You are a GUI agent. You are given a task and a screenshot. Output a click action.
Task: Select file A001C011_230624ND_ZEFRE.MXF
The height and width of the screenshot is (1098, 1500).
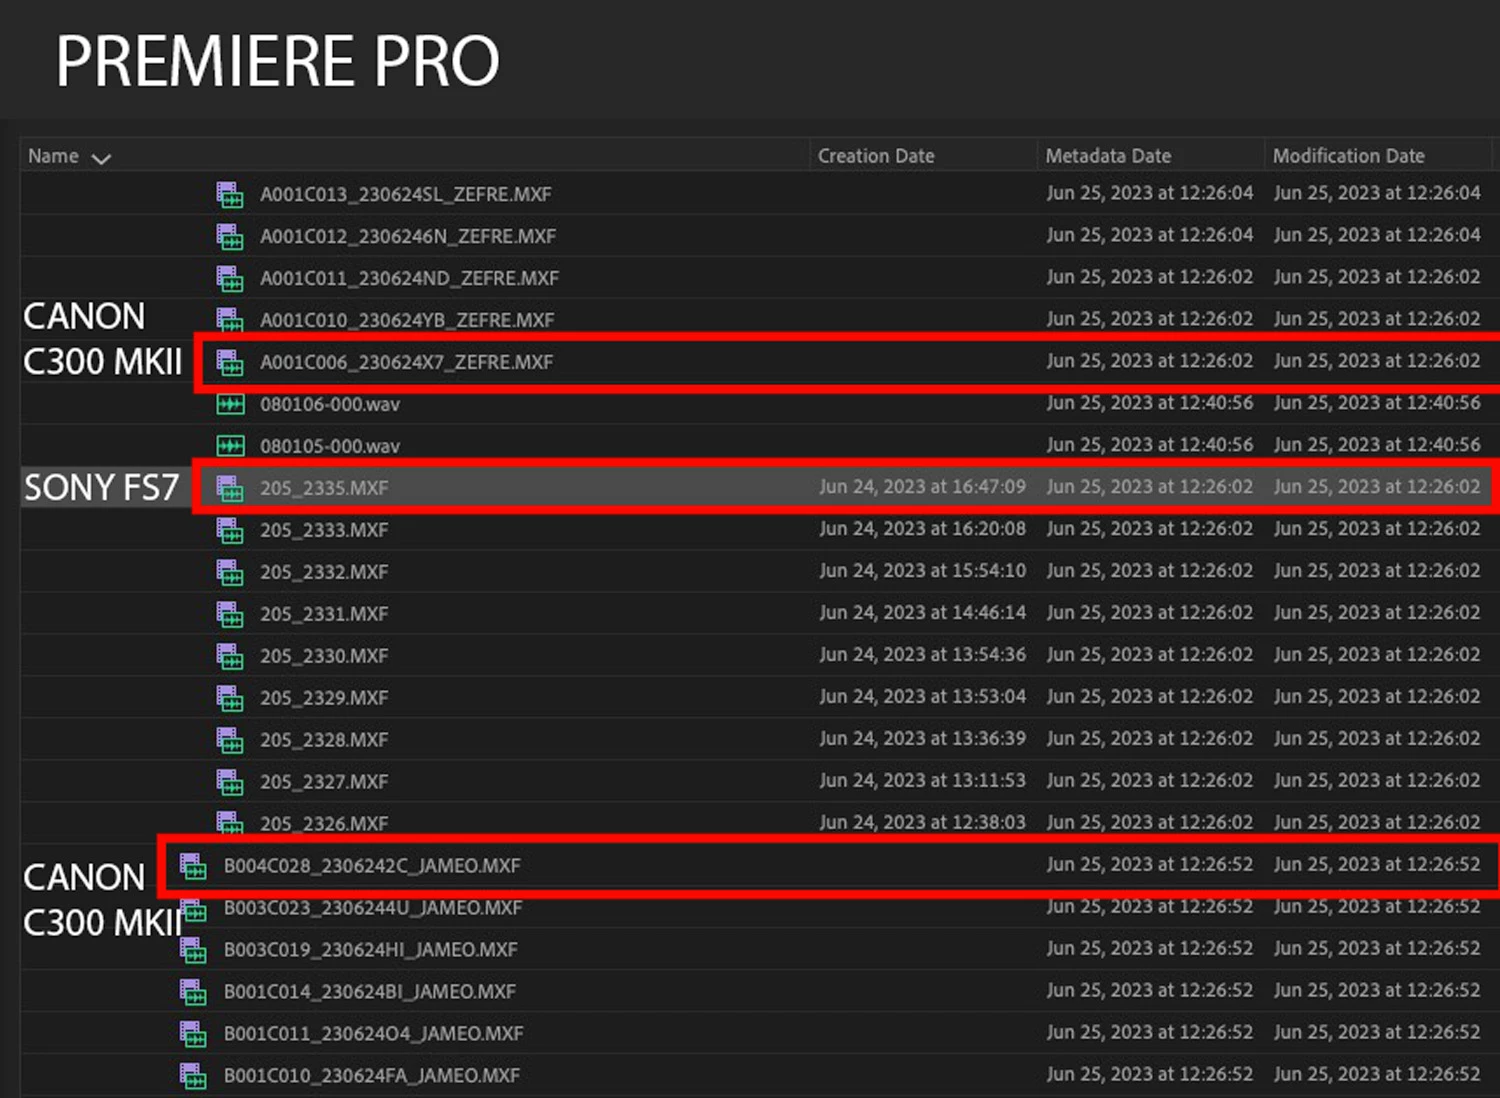[409, 278]
